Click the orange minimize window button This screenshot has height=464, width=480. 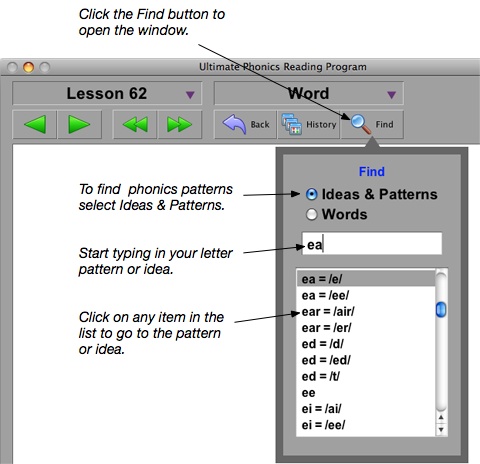point(28,67)
